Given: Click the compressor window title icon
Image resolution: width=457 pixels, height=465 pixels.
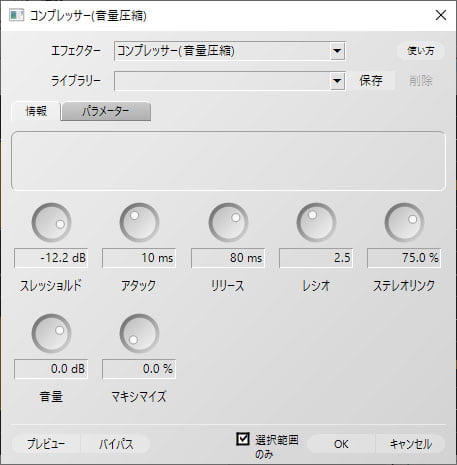Looking at the screenshot, I should (x=16, y=15).
